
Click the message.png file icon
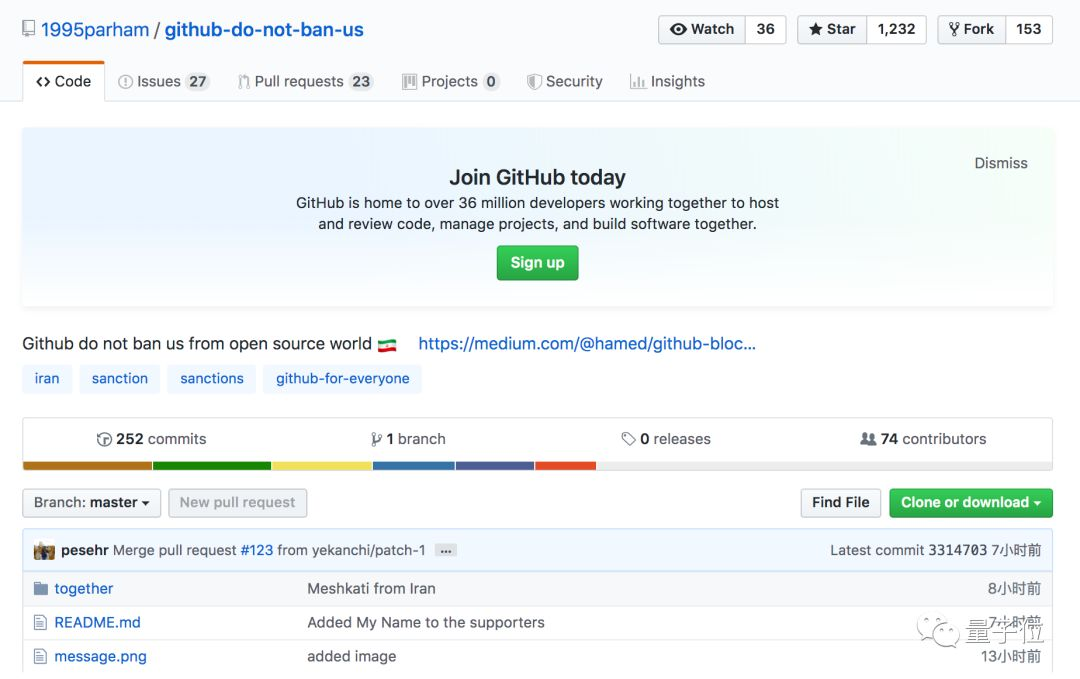coord(41,657)
